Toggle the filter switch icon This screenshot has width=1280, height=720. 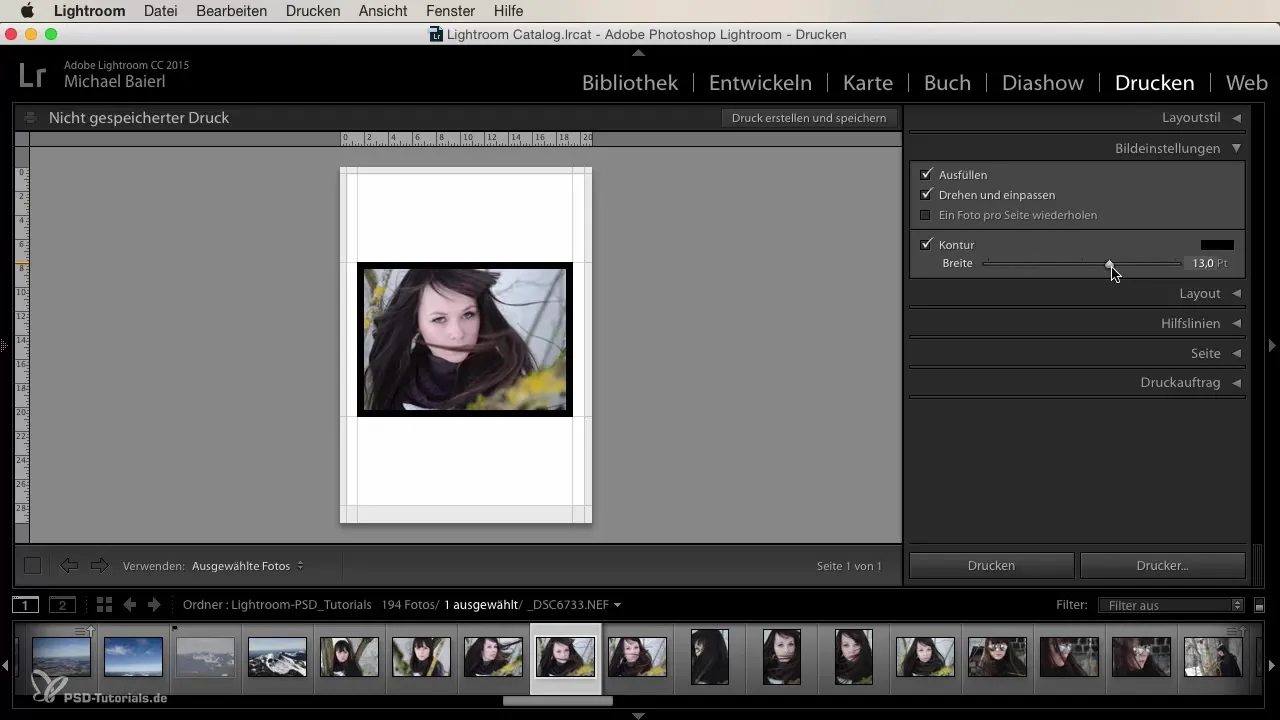[1259, 605]
